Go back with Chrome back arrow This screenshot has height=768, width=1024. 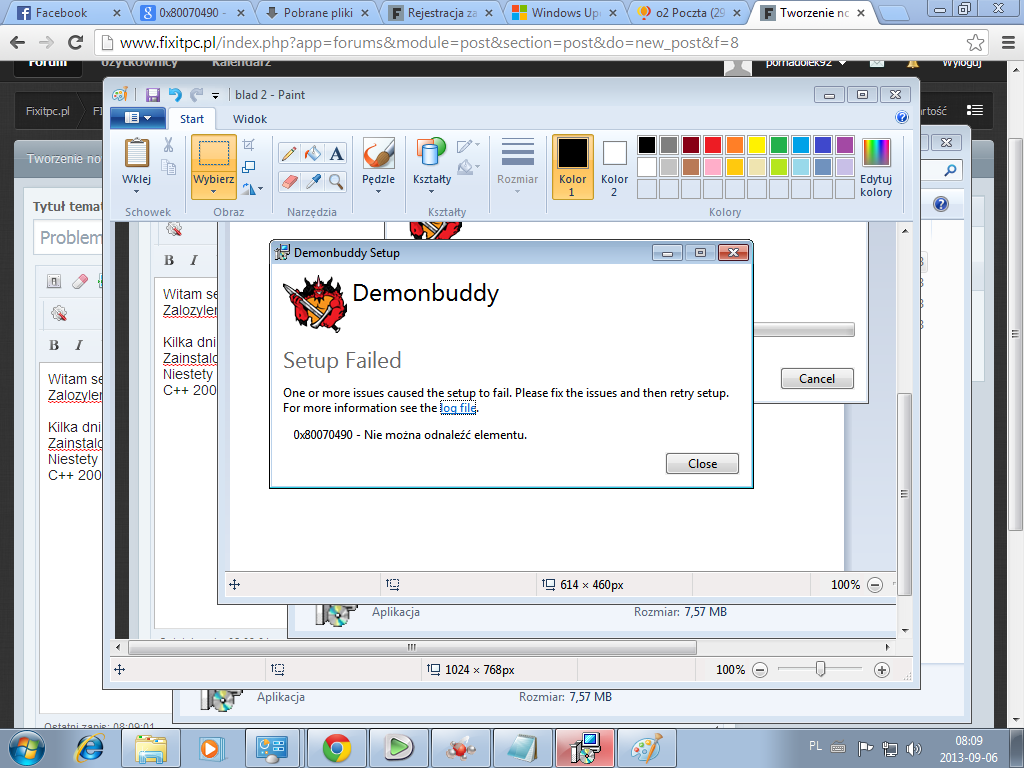[x=18, y=42]
